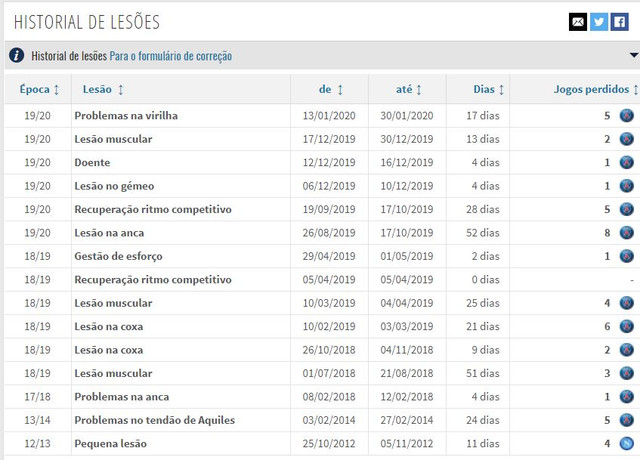Sort table by Jogos perdidos column
Image resolution: width=640 pixels, height=460 pixels.
596,89
